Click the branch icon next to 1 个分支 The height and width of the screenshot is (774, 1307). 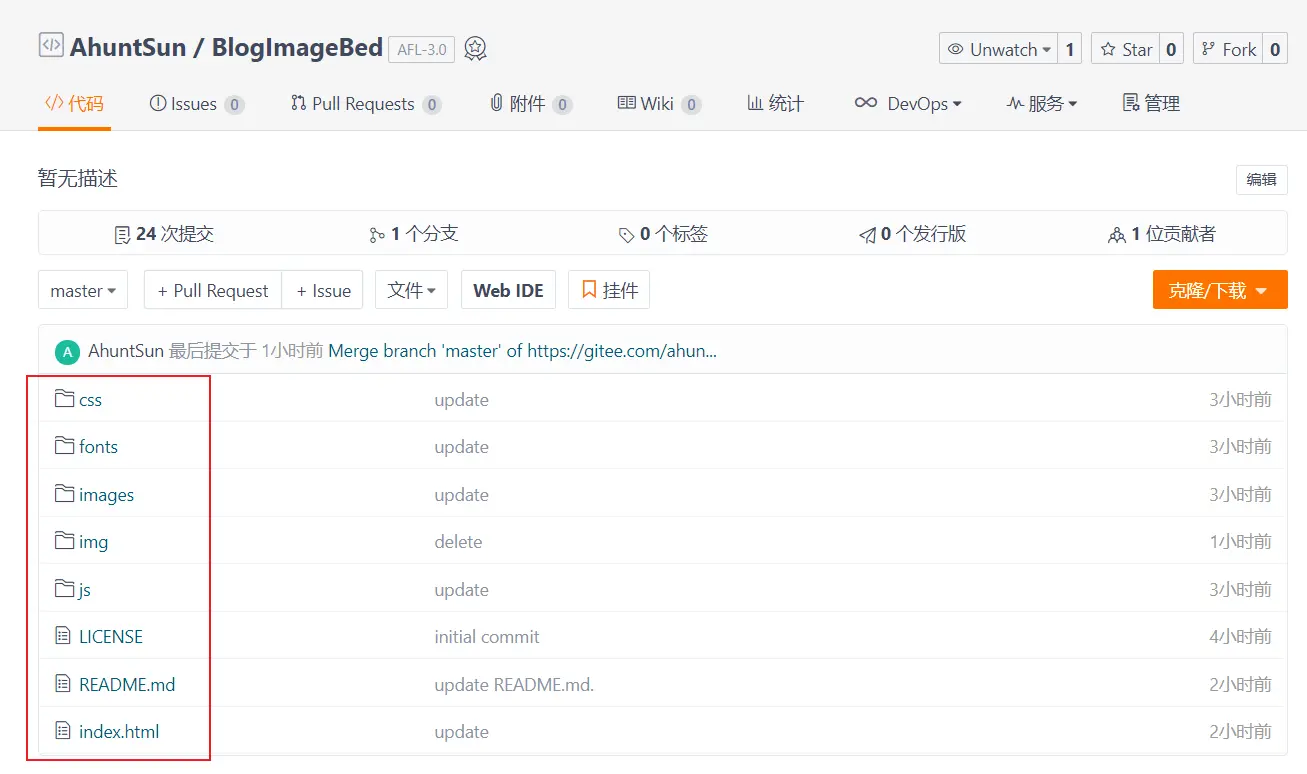(x=377, y=235)
